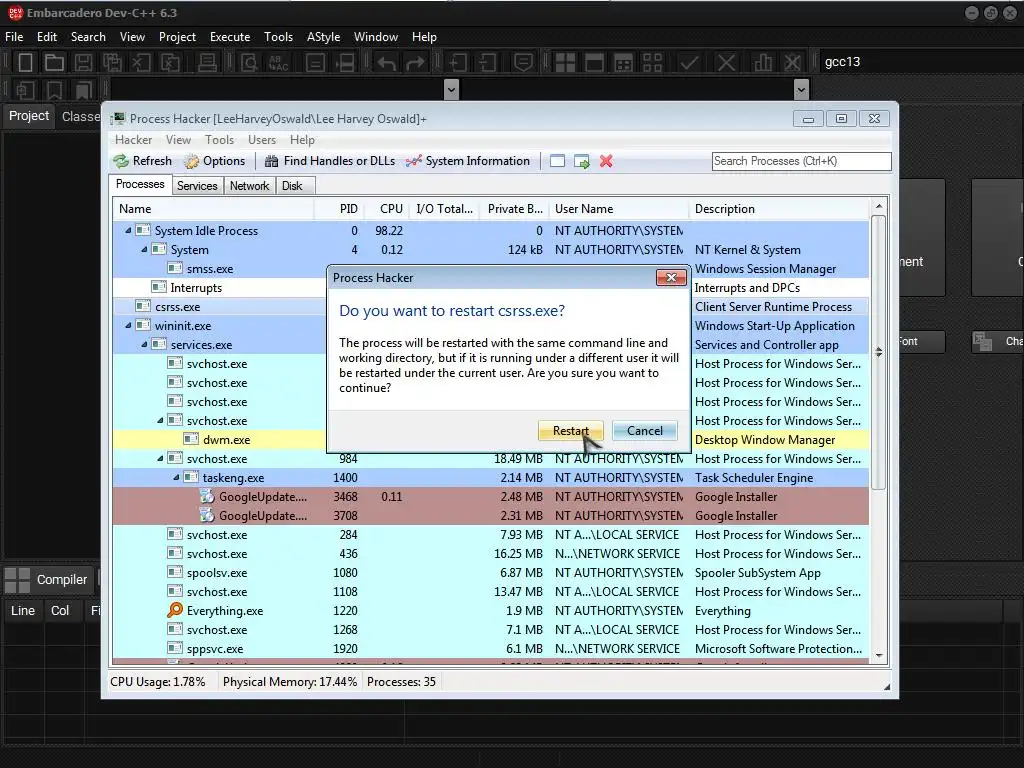Screen dimensions: 1024x768
Task: Click the Everything.exe magnifier icon
Action: tap(175, 610)
